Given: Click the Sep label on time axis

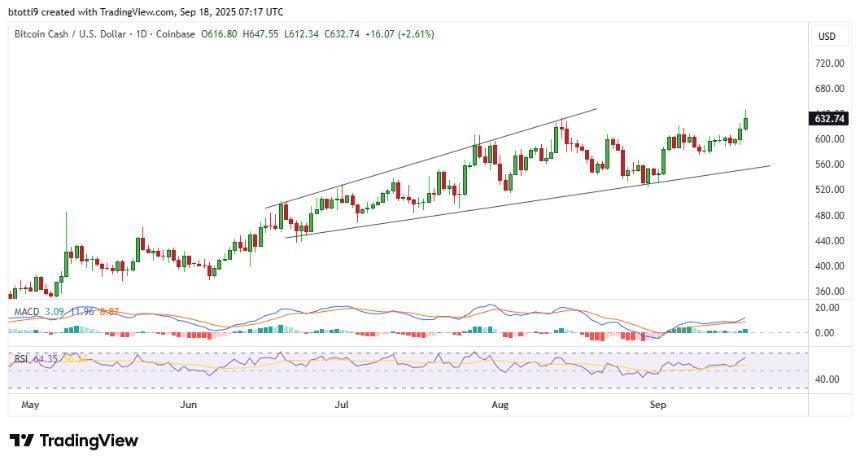Looking at the screenshot, I should pos(657,405).
